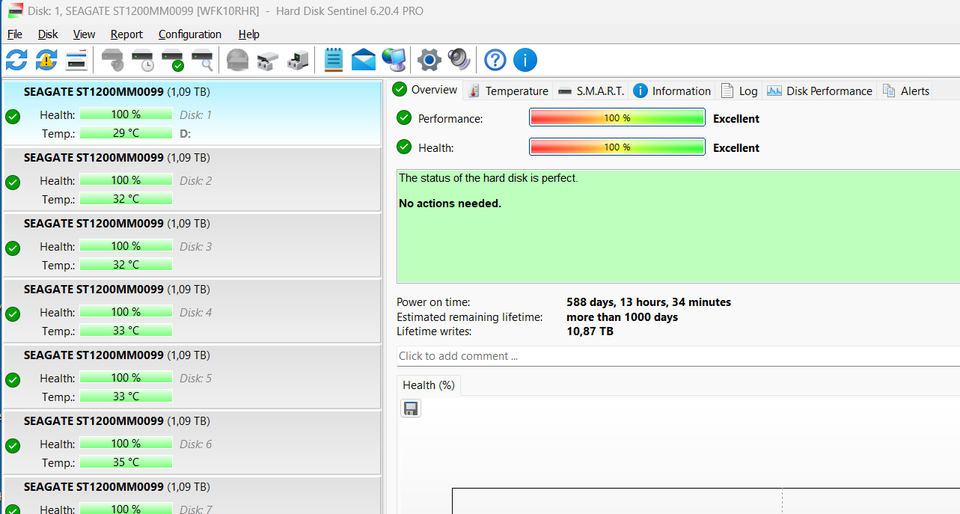Click the green status icon of Disk 3
This screenshot has width=960, height=514.
coord(13,248)
